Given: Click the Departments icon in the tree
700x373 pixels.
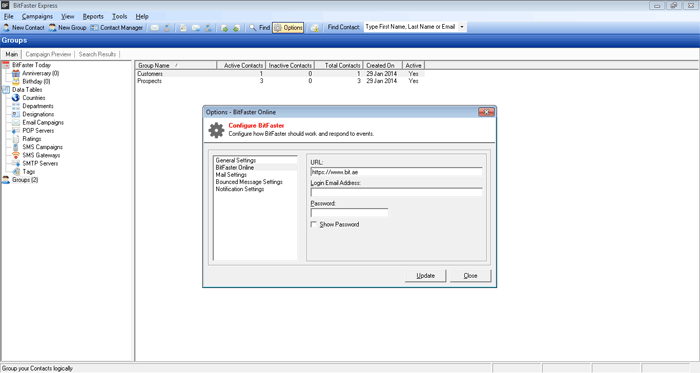Looking at the screenshot, I should pos(16,106).
